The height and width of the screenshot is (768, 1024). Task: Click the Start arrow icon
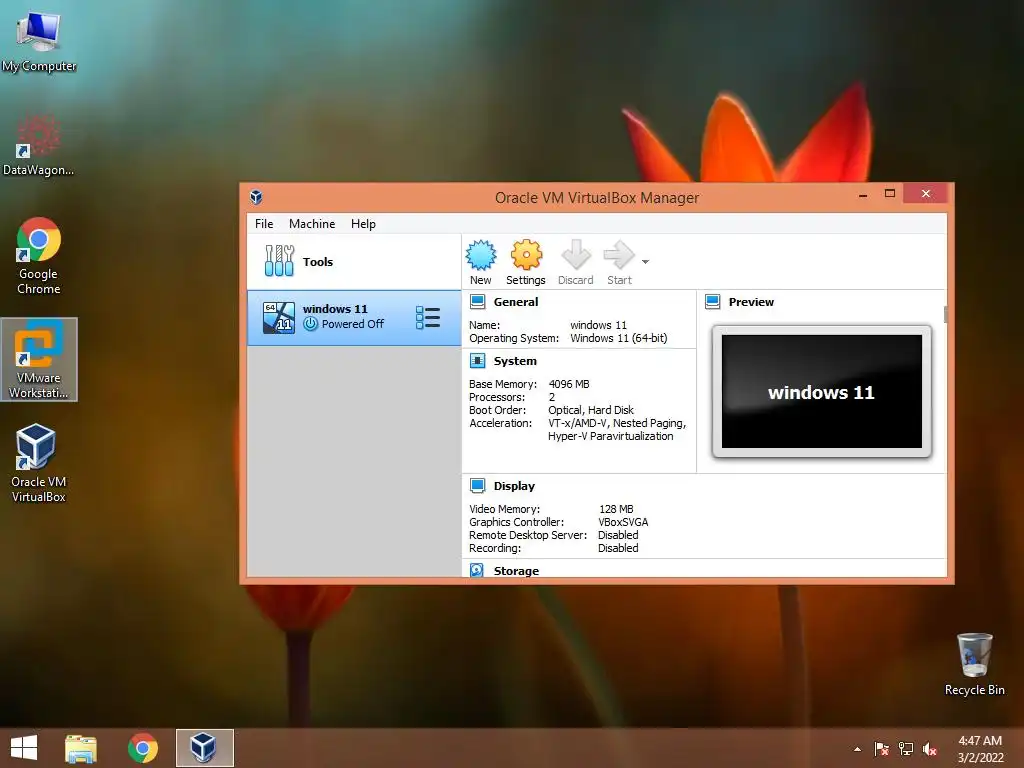point(618,255)
